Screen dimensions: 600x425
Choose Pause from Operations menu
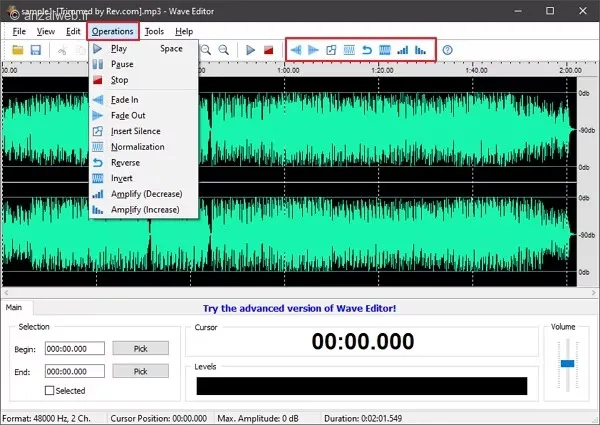pyautogui.click(x=143, y=64)
